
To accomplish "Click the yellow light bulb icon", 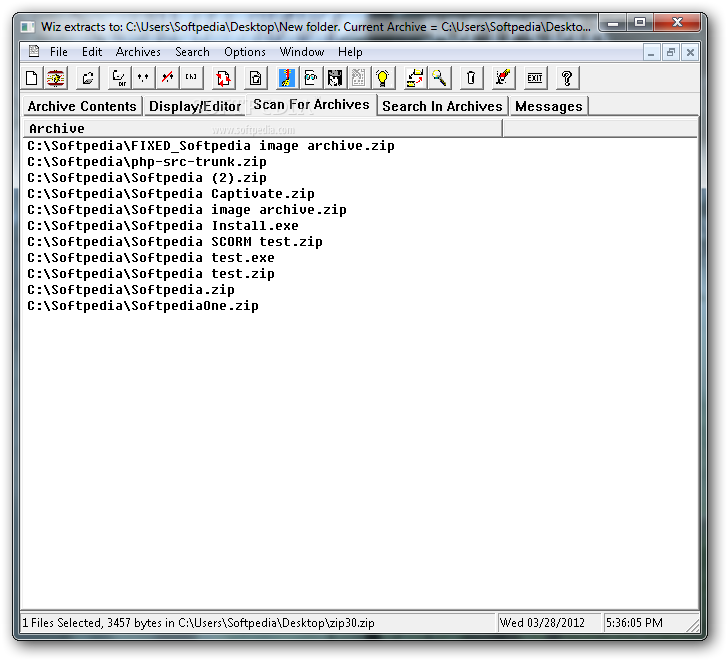I will [383, 78].
